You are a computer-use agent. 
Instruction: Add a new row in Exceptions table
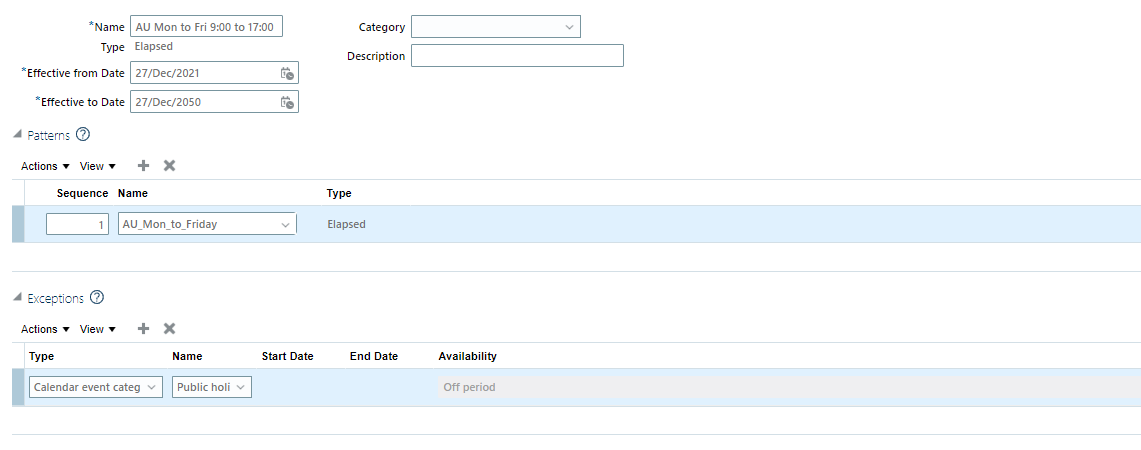143,329
